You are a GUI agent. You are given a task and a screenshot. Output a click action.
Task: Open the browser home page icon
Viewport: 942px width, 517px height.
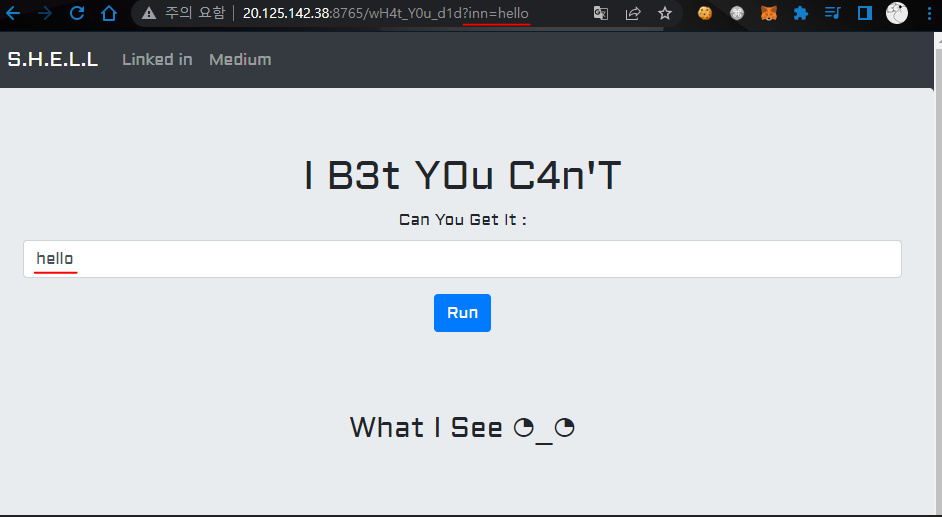coord(109,13)
